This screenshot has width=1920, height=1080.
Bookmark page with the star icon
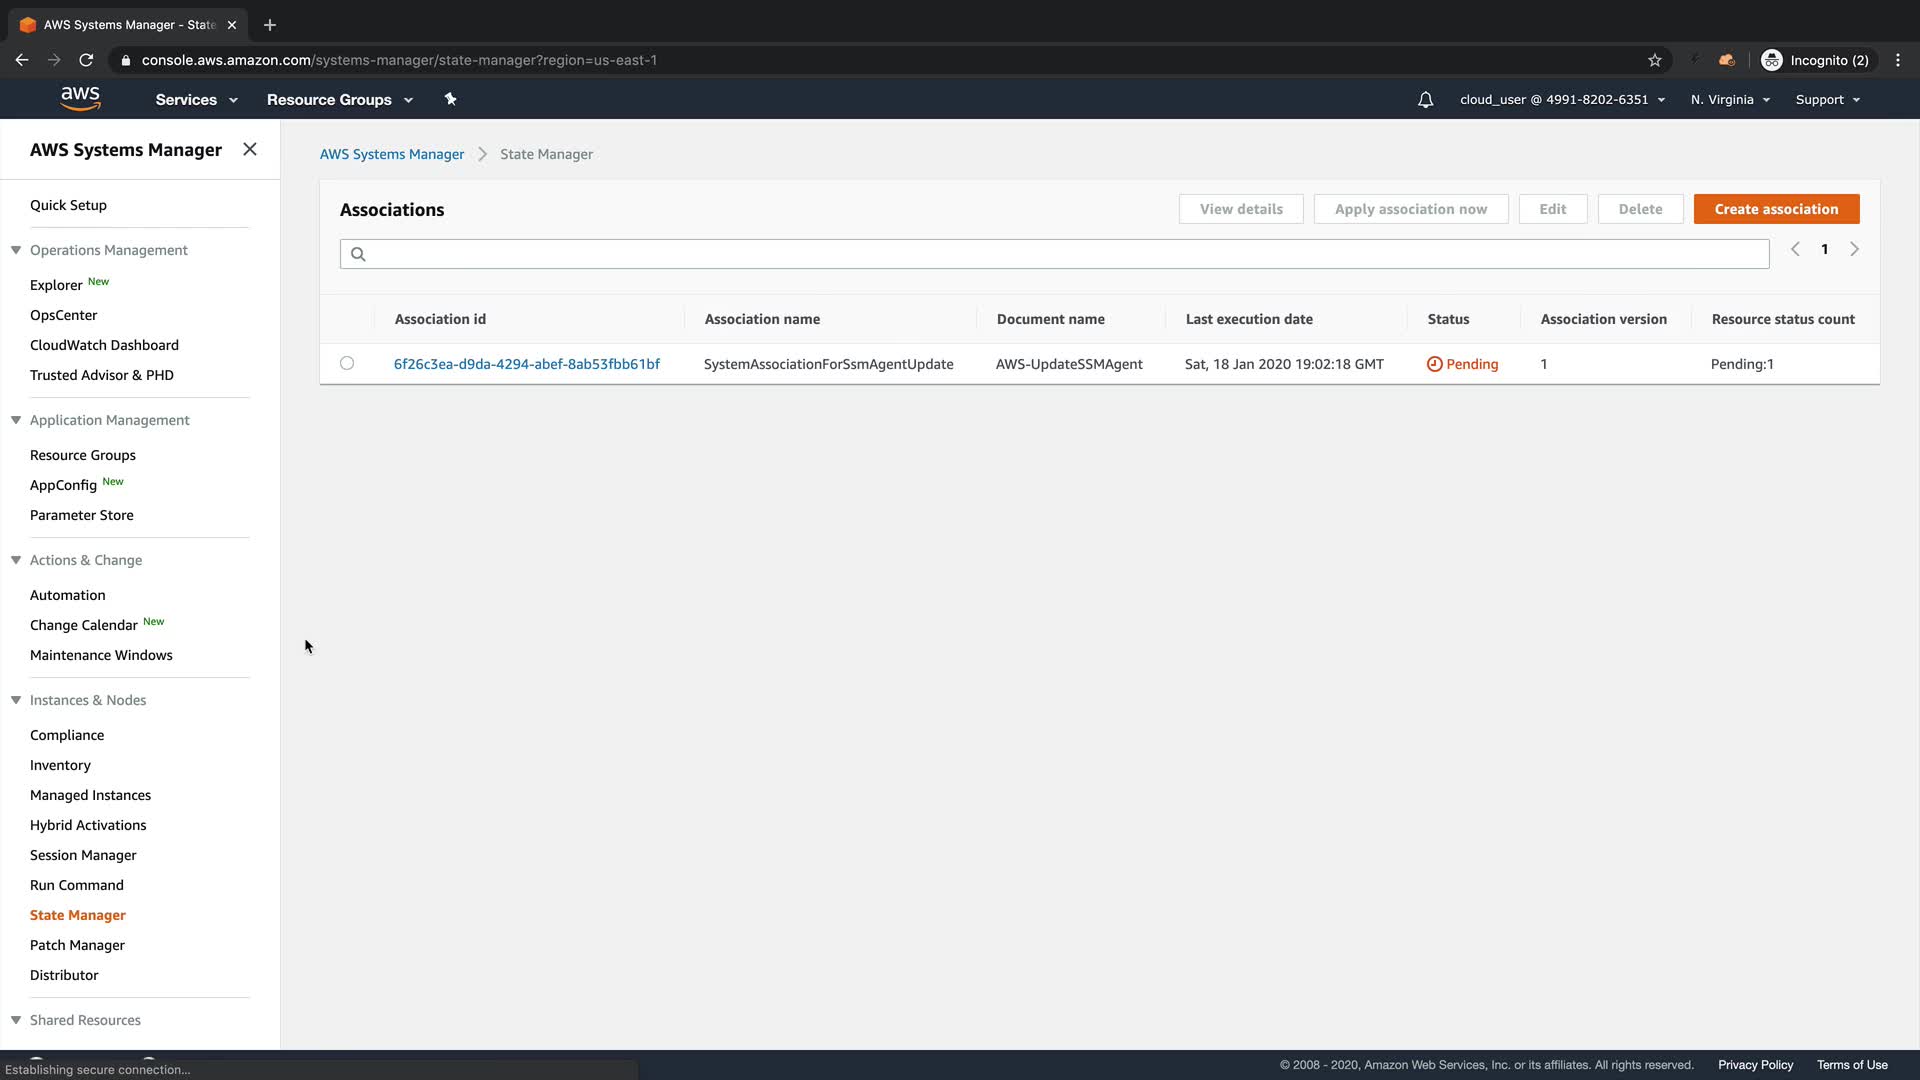coord(1655,60)
